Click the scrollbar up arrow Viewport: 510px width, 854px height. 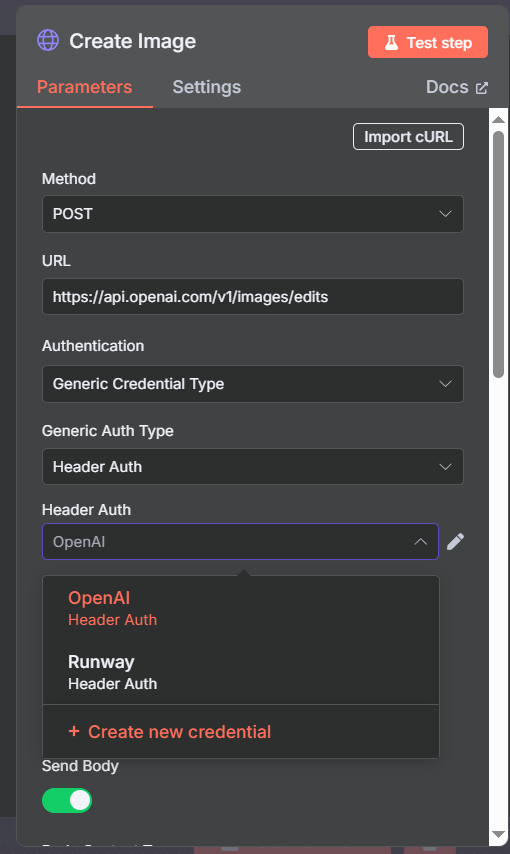tap(498, 119)
